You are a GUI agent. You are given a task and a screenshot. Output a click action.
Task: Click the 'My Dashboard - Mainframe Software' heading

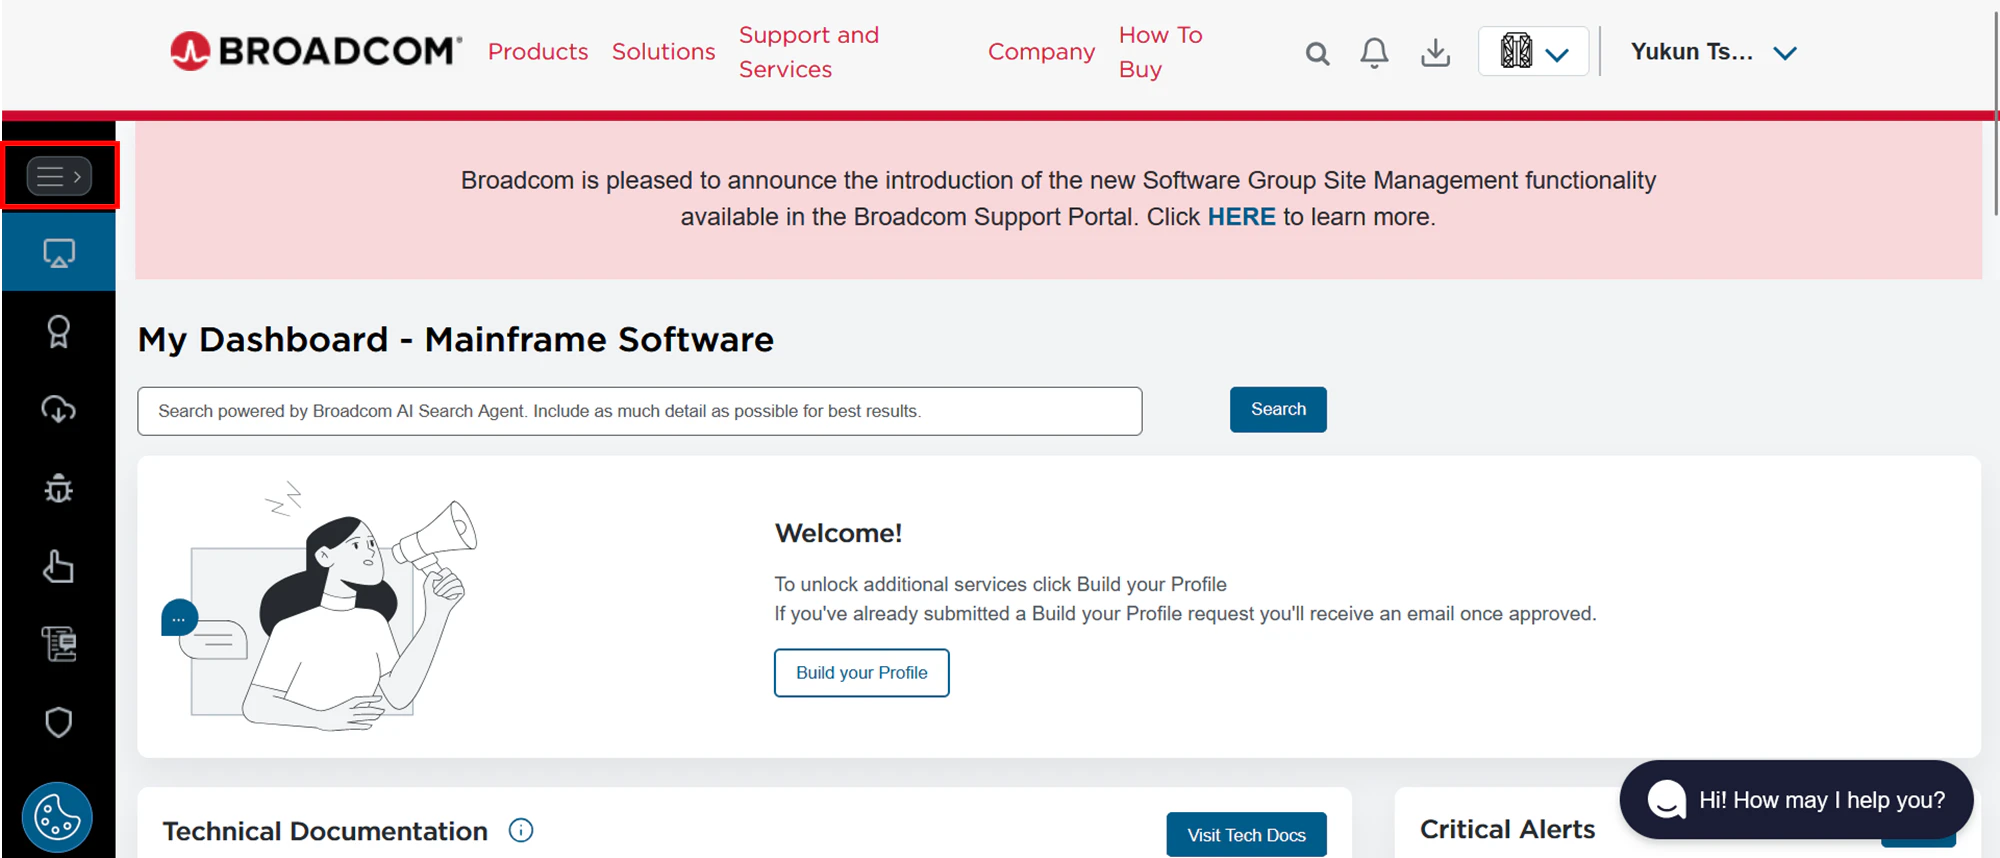[456, 340]
